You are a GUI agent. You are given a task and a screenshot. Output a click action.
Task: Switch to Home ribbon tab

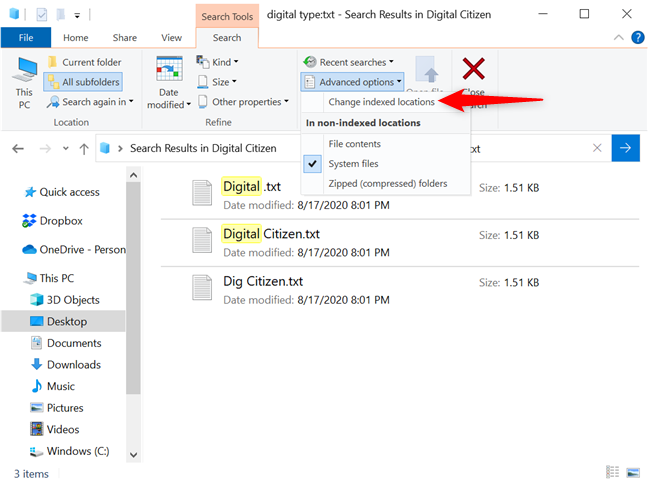coord(76,38)
